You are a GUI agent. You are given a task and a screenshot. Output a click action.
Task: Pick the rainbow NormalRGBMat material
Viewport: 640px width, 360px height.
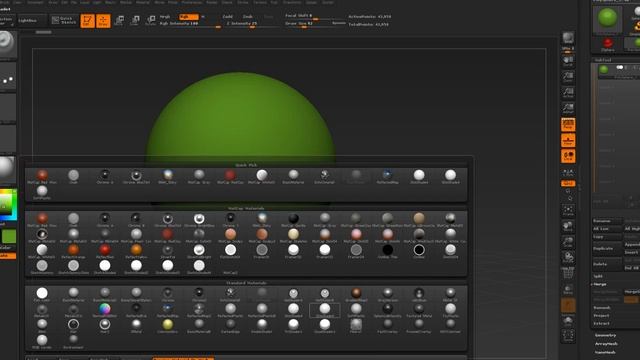click(104, 311)
